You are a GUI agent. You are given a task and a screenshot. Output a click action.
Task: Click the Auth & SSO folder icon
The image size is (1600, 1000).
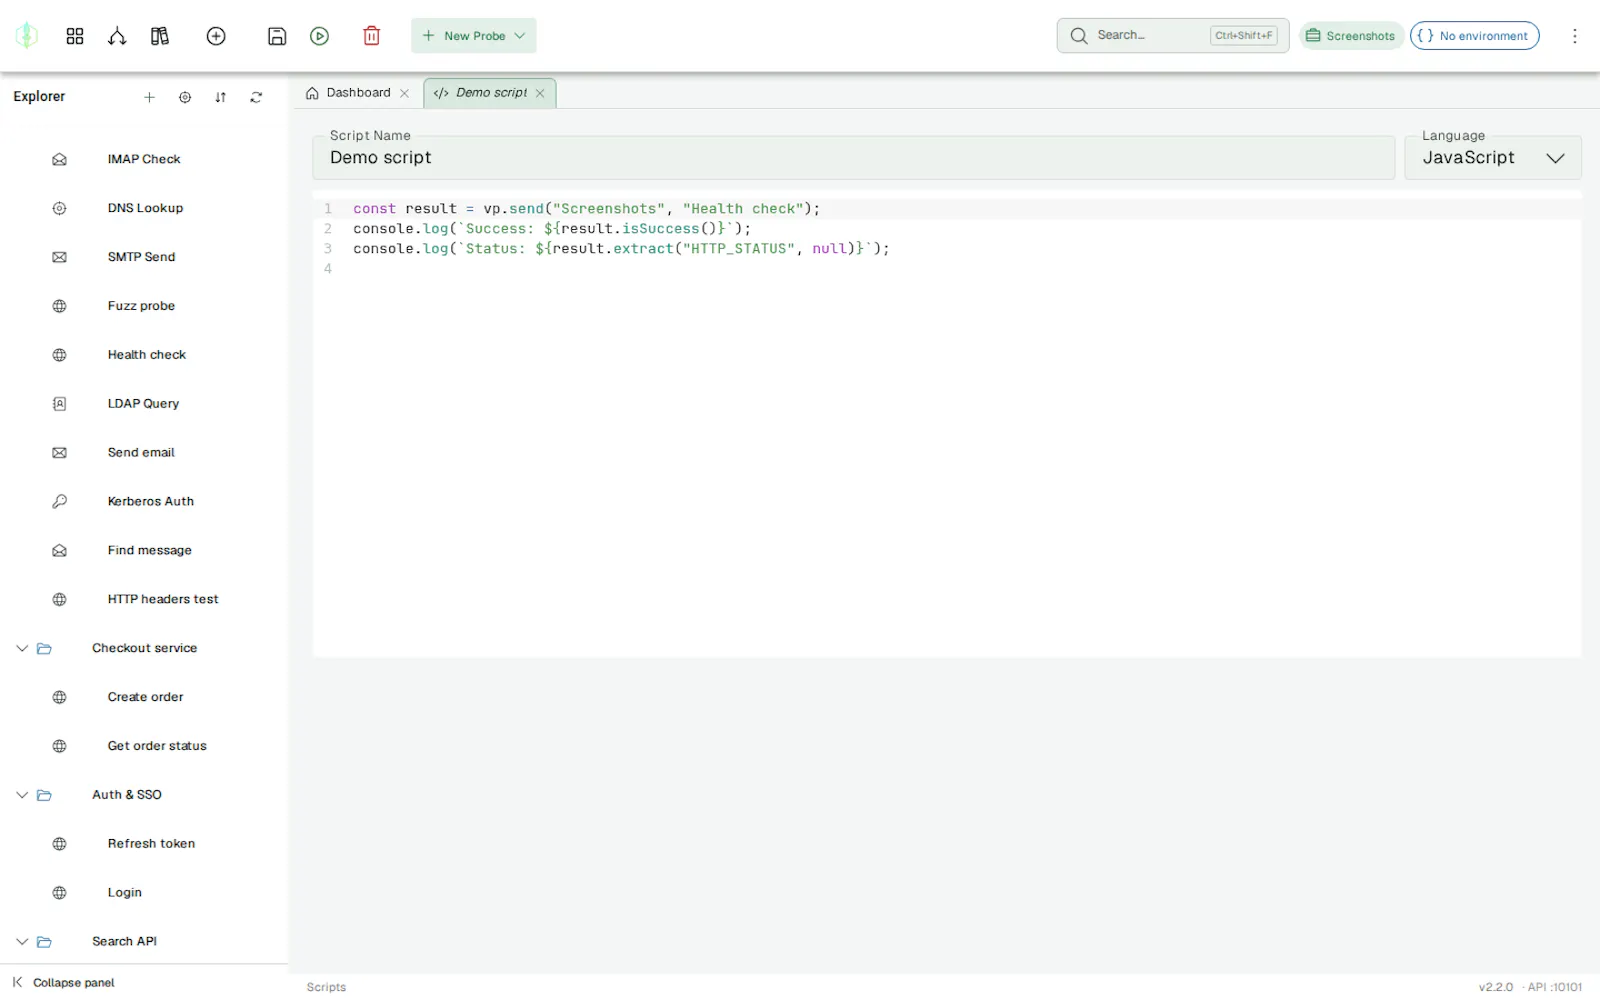point(44,796)
